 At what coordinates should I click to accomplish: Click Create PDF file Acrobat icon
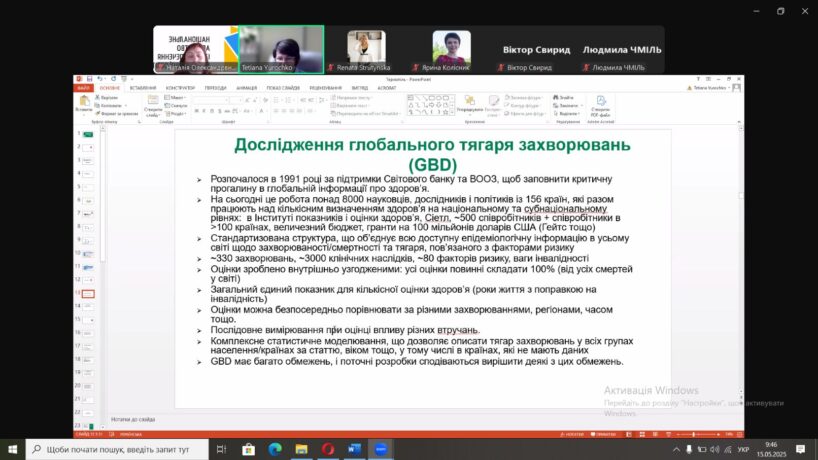[600, 104]
